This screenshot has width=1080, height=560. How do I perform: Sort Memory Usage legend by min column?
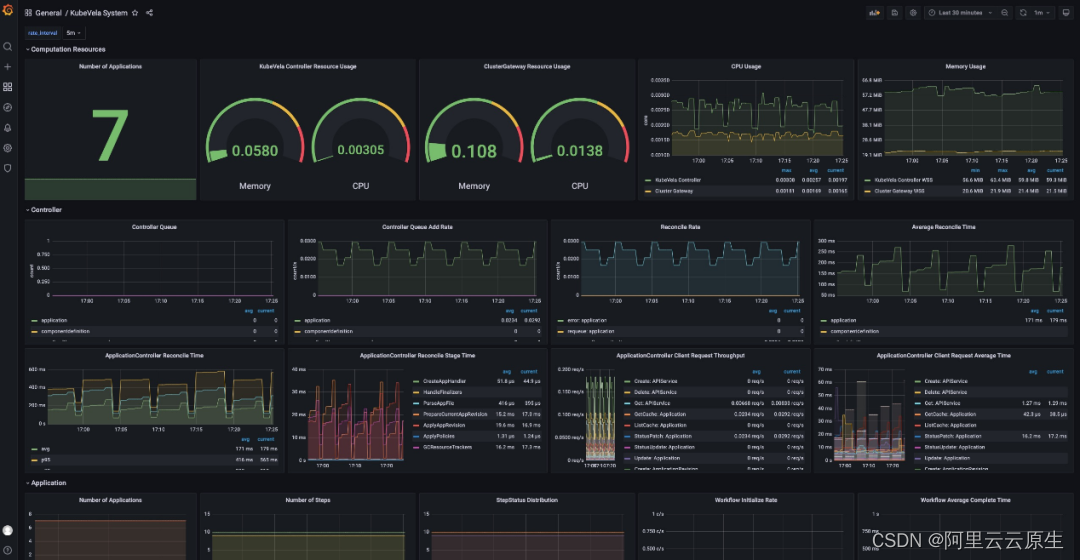[x=975, y=170]
